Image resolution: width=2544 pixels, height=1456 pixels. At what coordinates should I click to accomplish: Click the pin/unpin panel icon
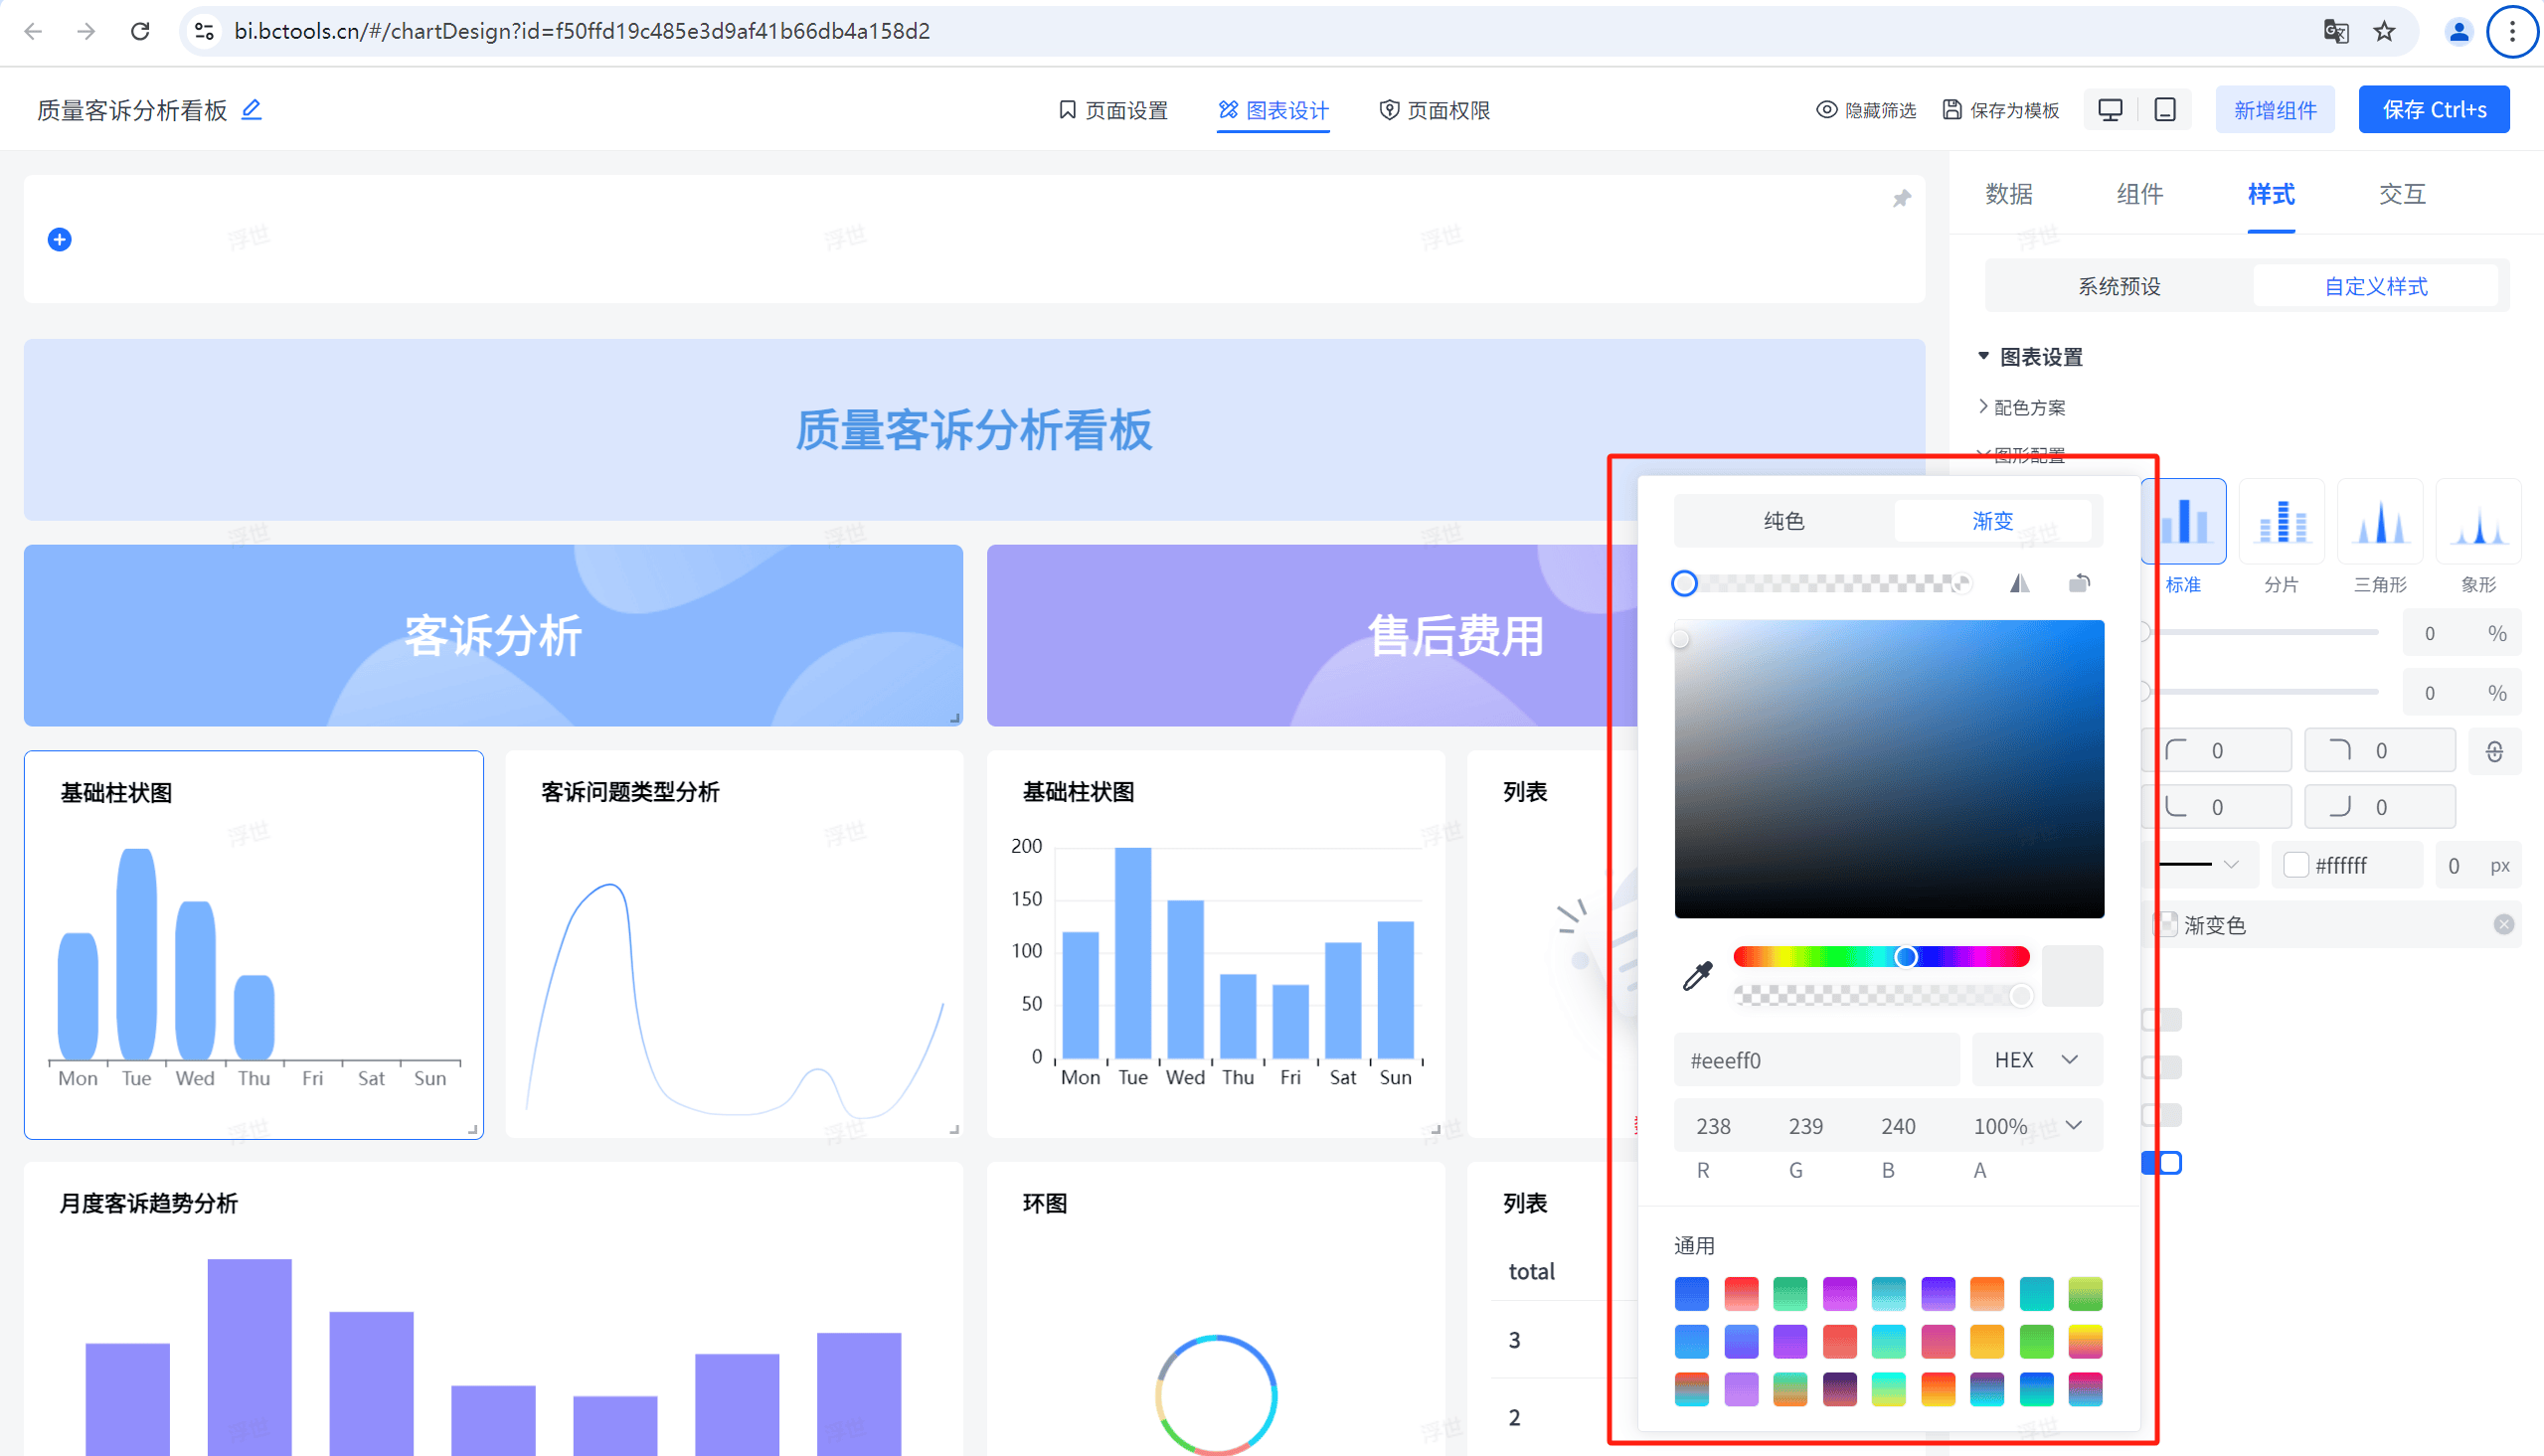(1901, 197)
